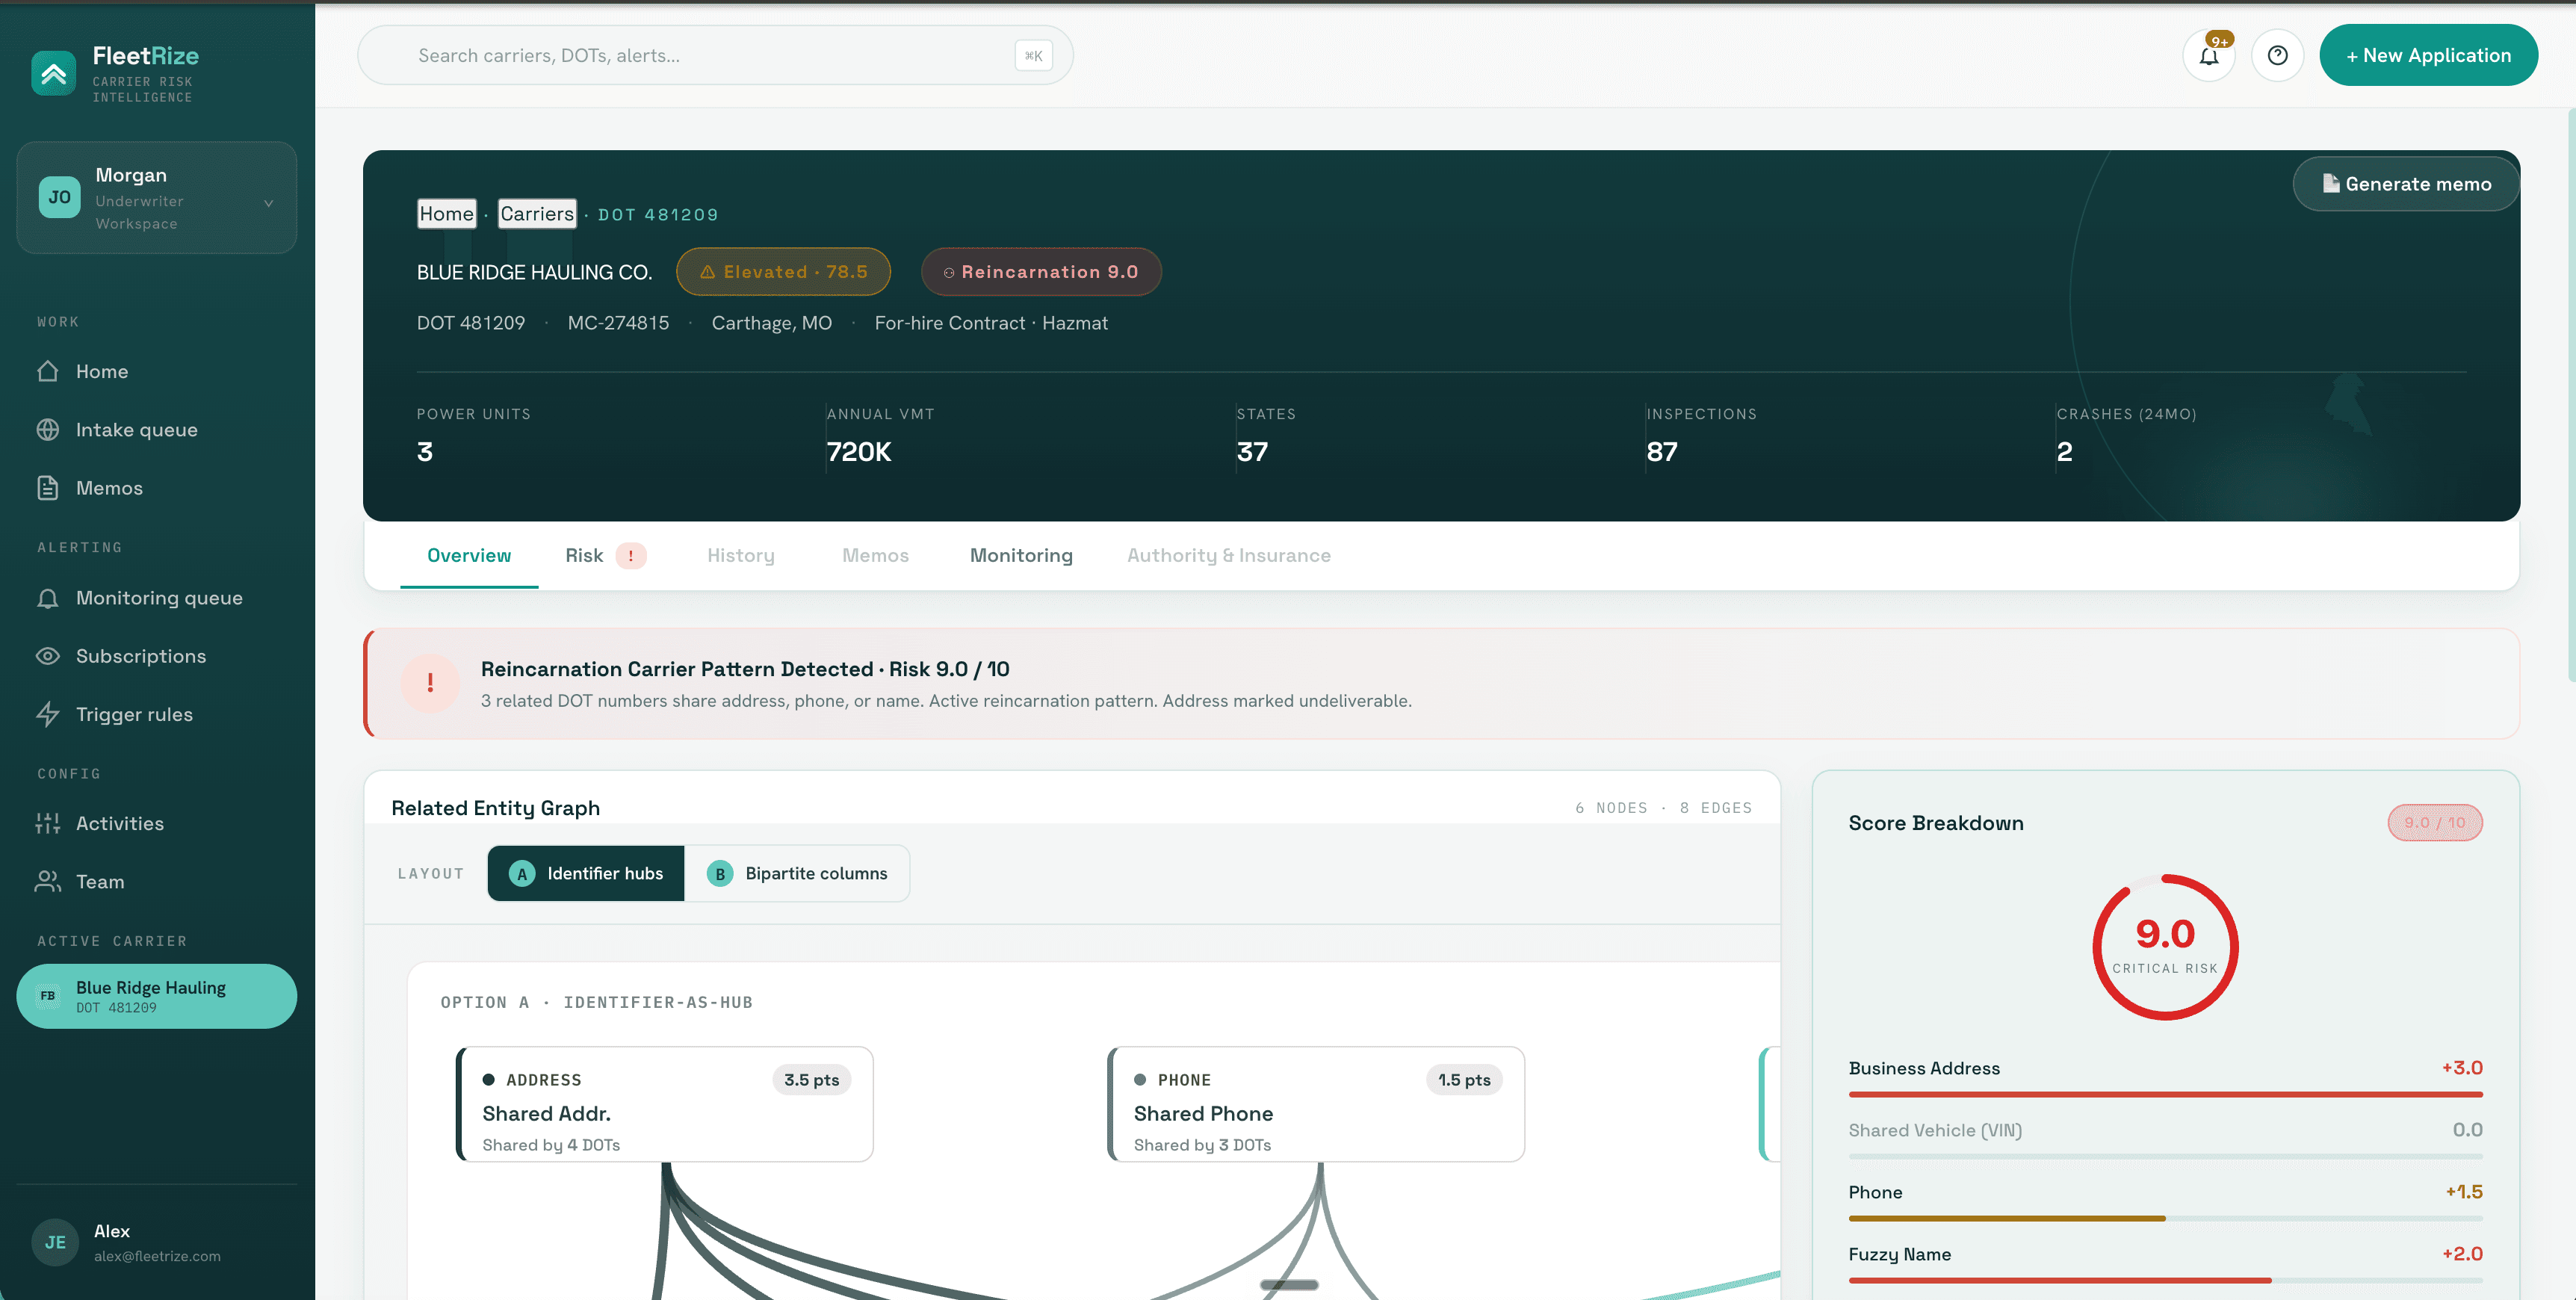2576x1300 pixels.
Task: Select Bipartite columns layout
Action: coord(797,874)
